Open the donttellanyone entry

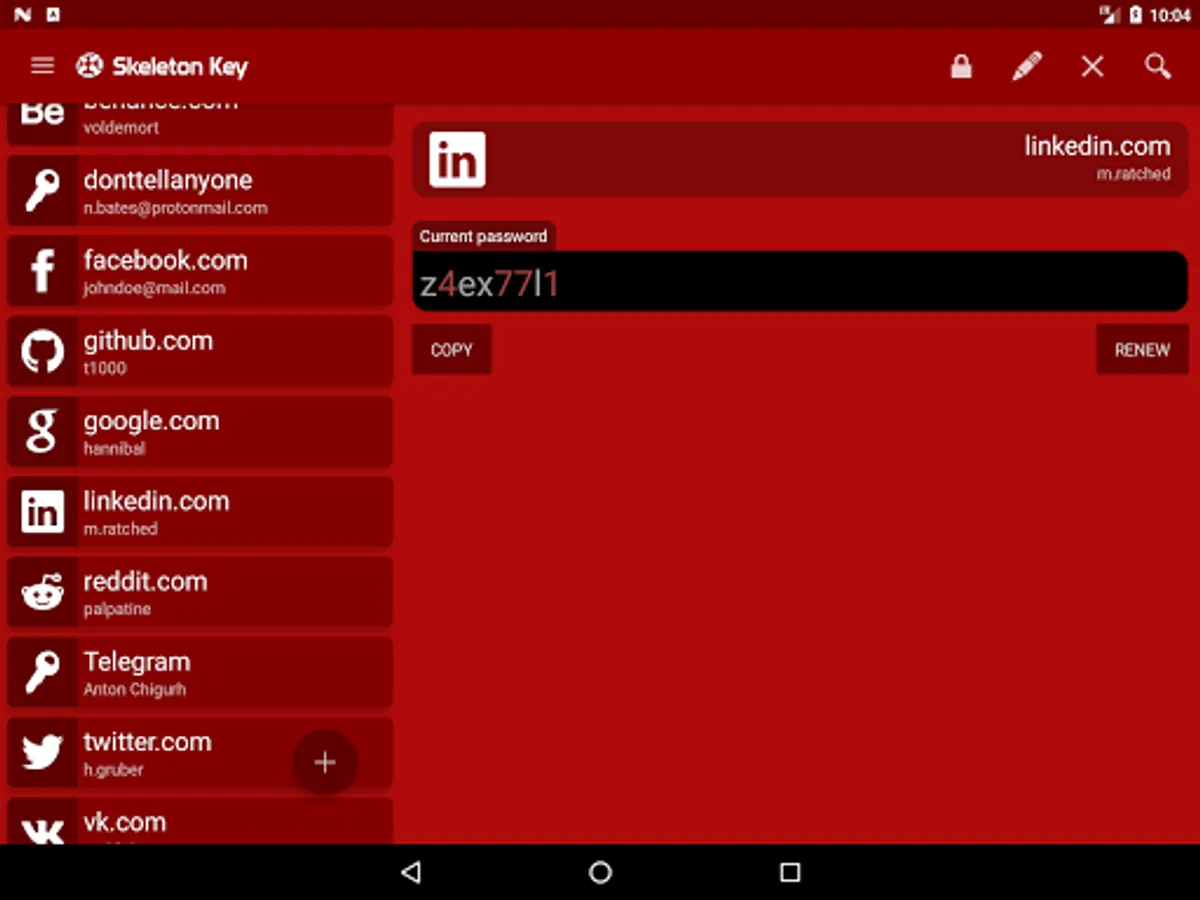coord(168,191)
